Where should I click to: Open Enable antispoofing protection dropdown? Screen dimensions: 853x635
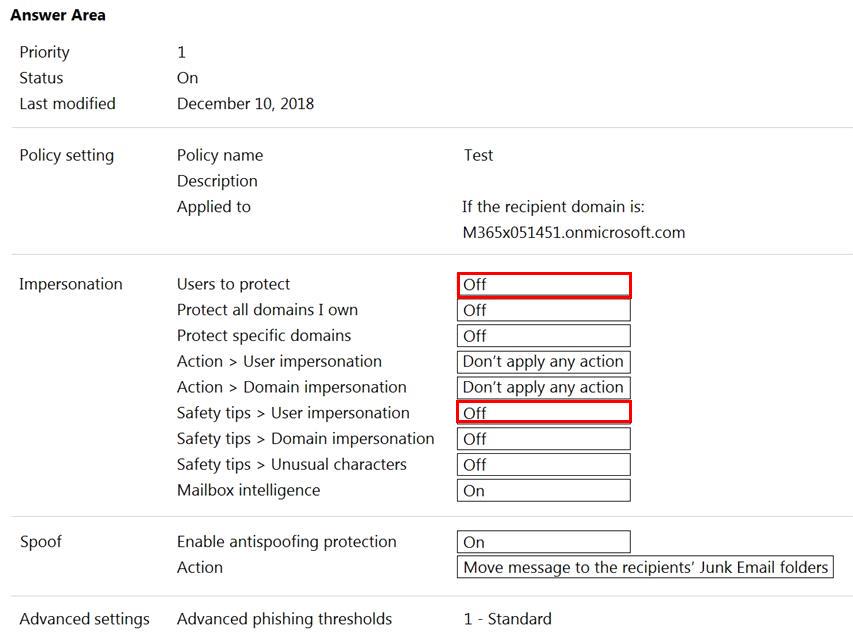(x=544, y=542)
